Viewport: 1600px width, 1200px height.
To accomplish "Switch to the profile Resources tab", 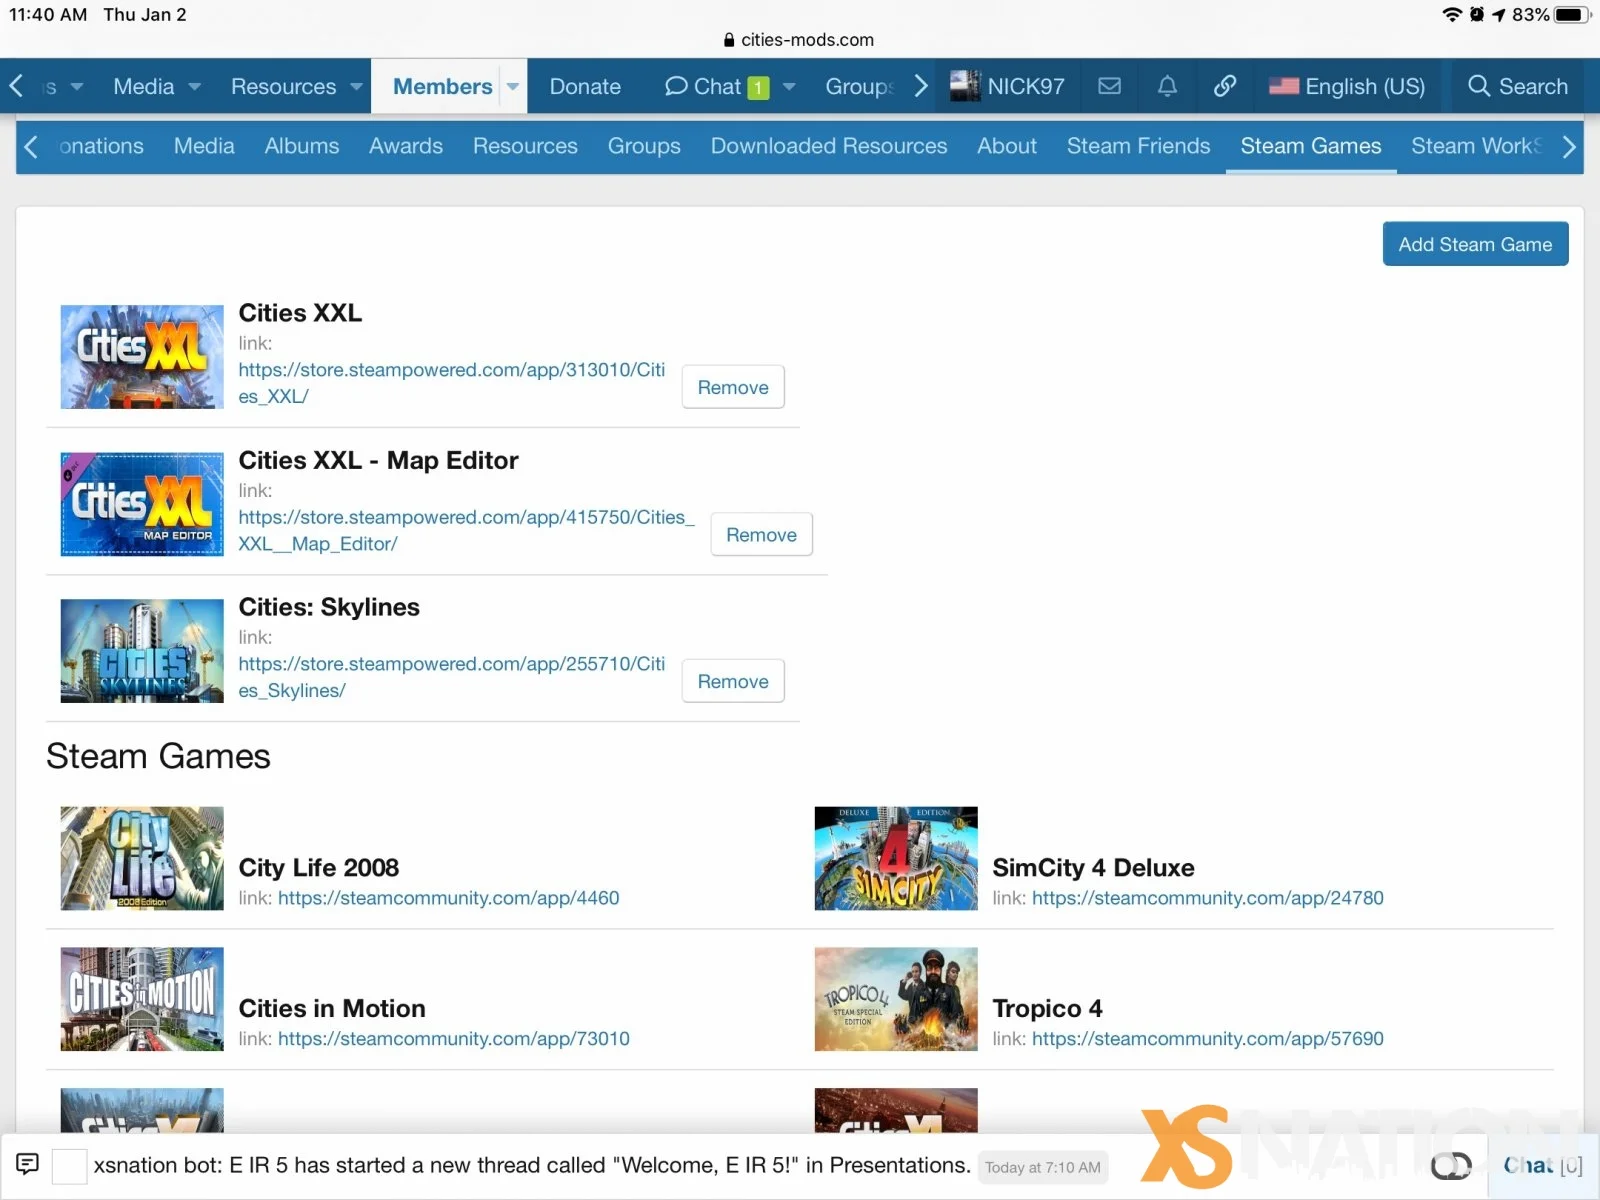I will tap(525, 146).
